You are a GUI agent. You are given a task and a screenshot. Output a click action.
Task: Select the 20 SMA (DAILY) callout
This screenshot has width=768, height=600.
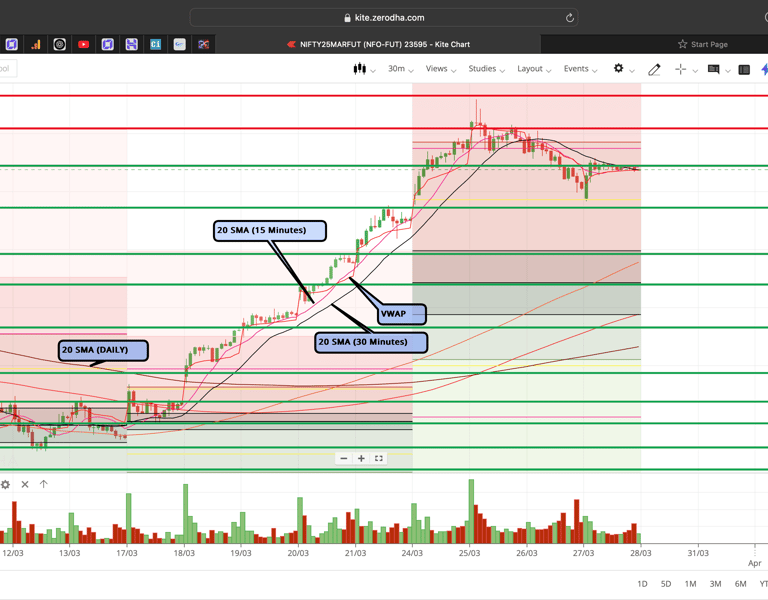103,351
